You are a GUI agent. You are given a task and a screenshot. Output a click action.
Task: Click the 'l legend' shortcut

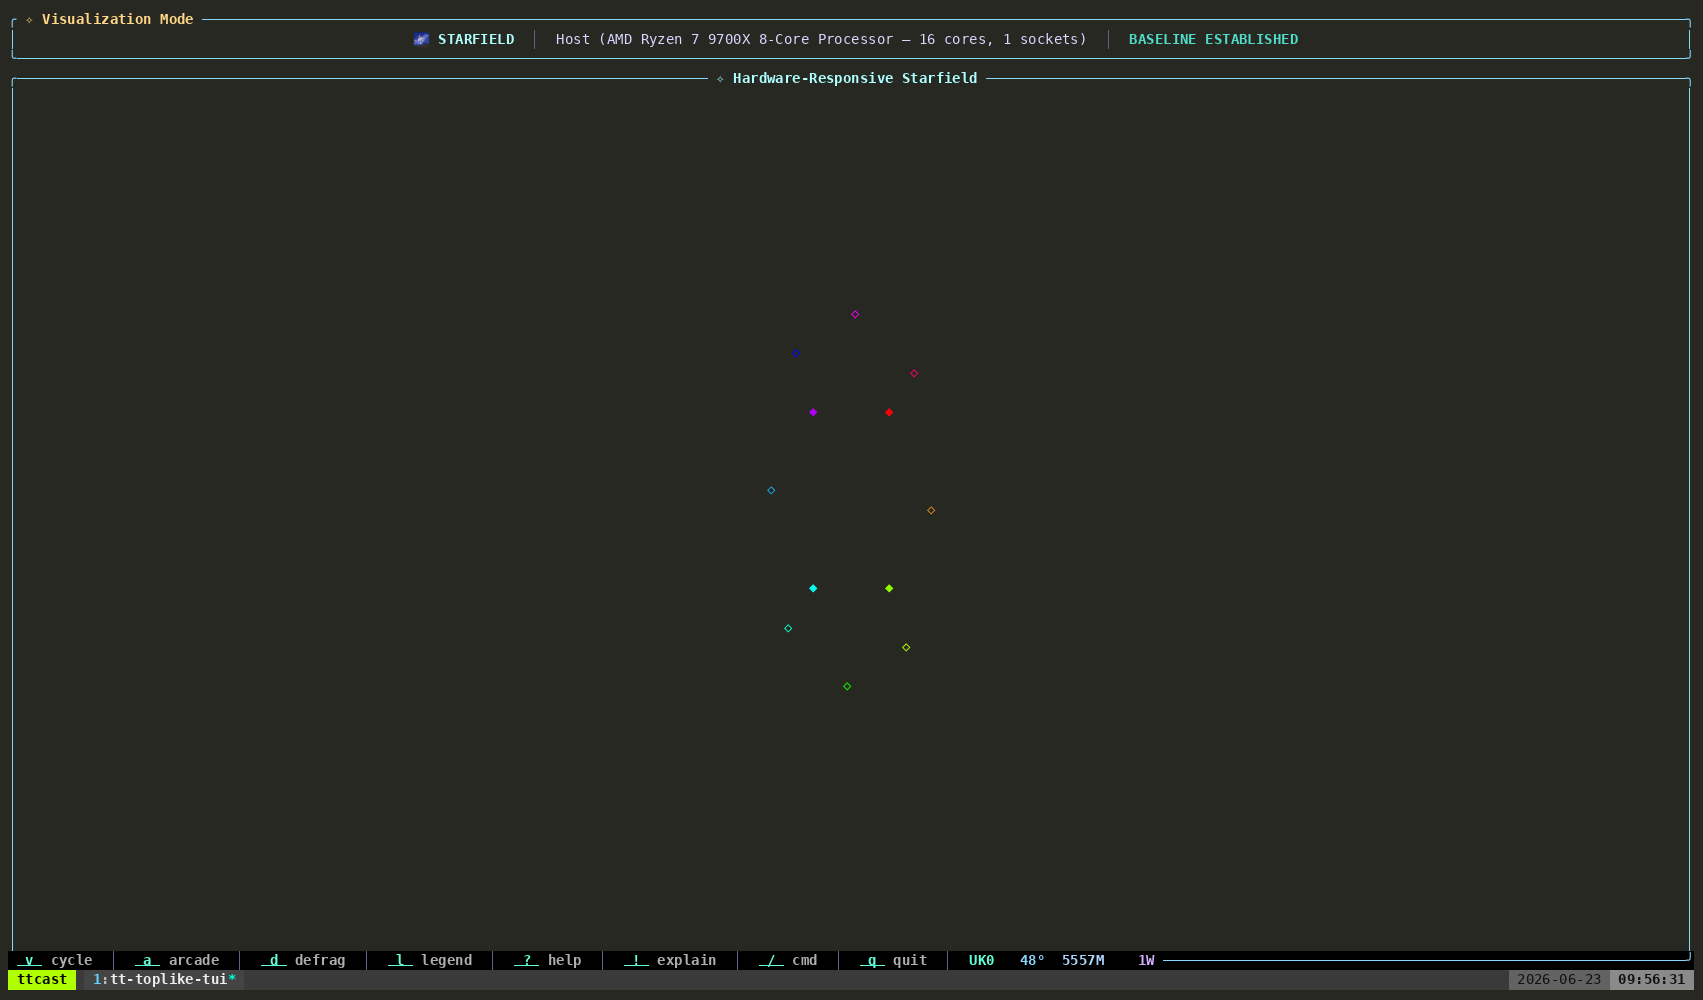[x=430, y=960]
